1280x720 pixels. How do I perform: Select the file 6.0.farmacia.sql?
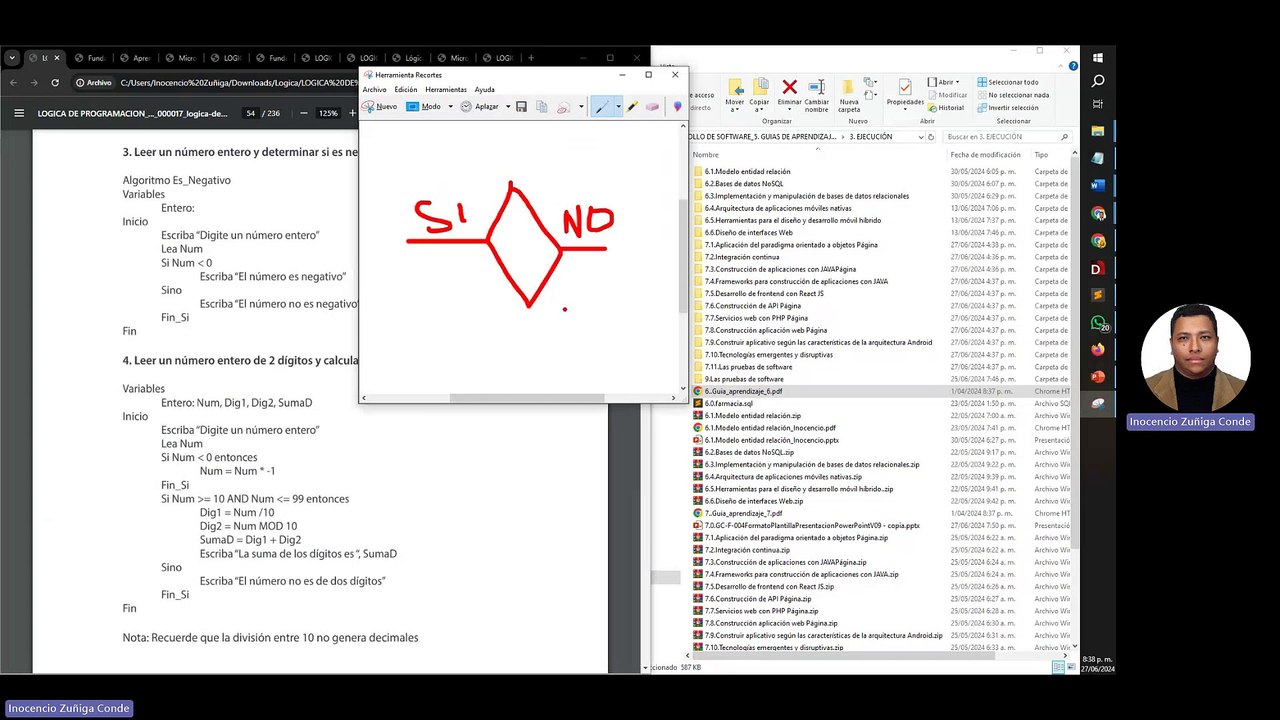728,404
